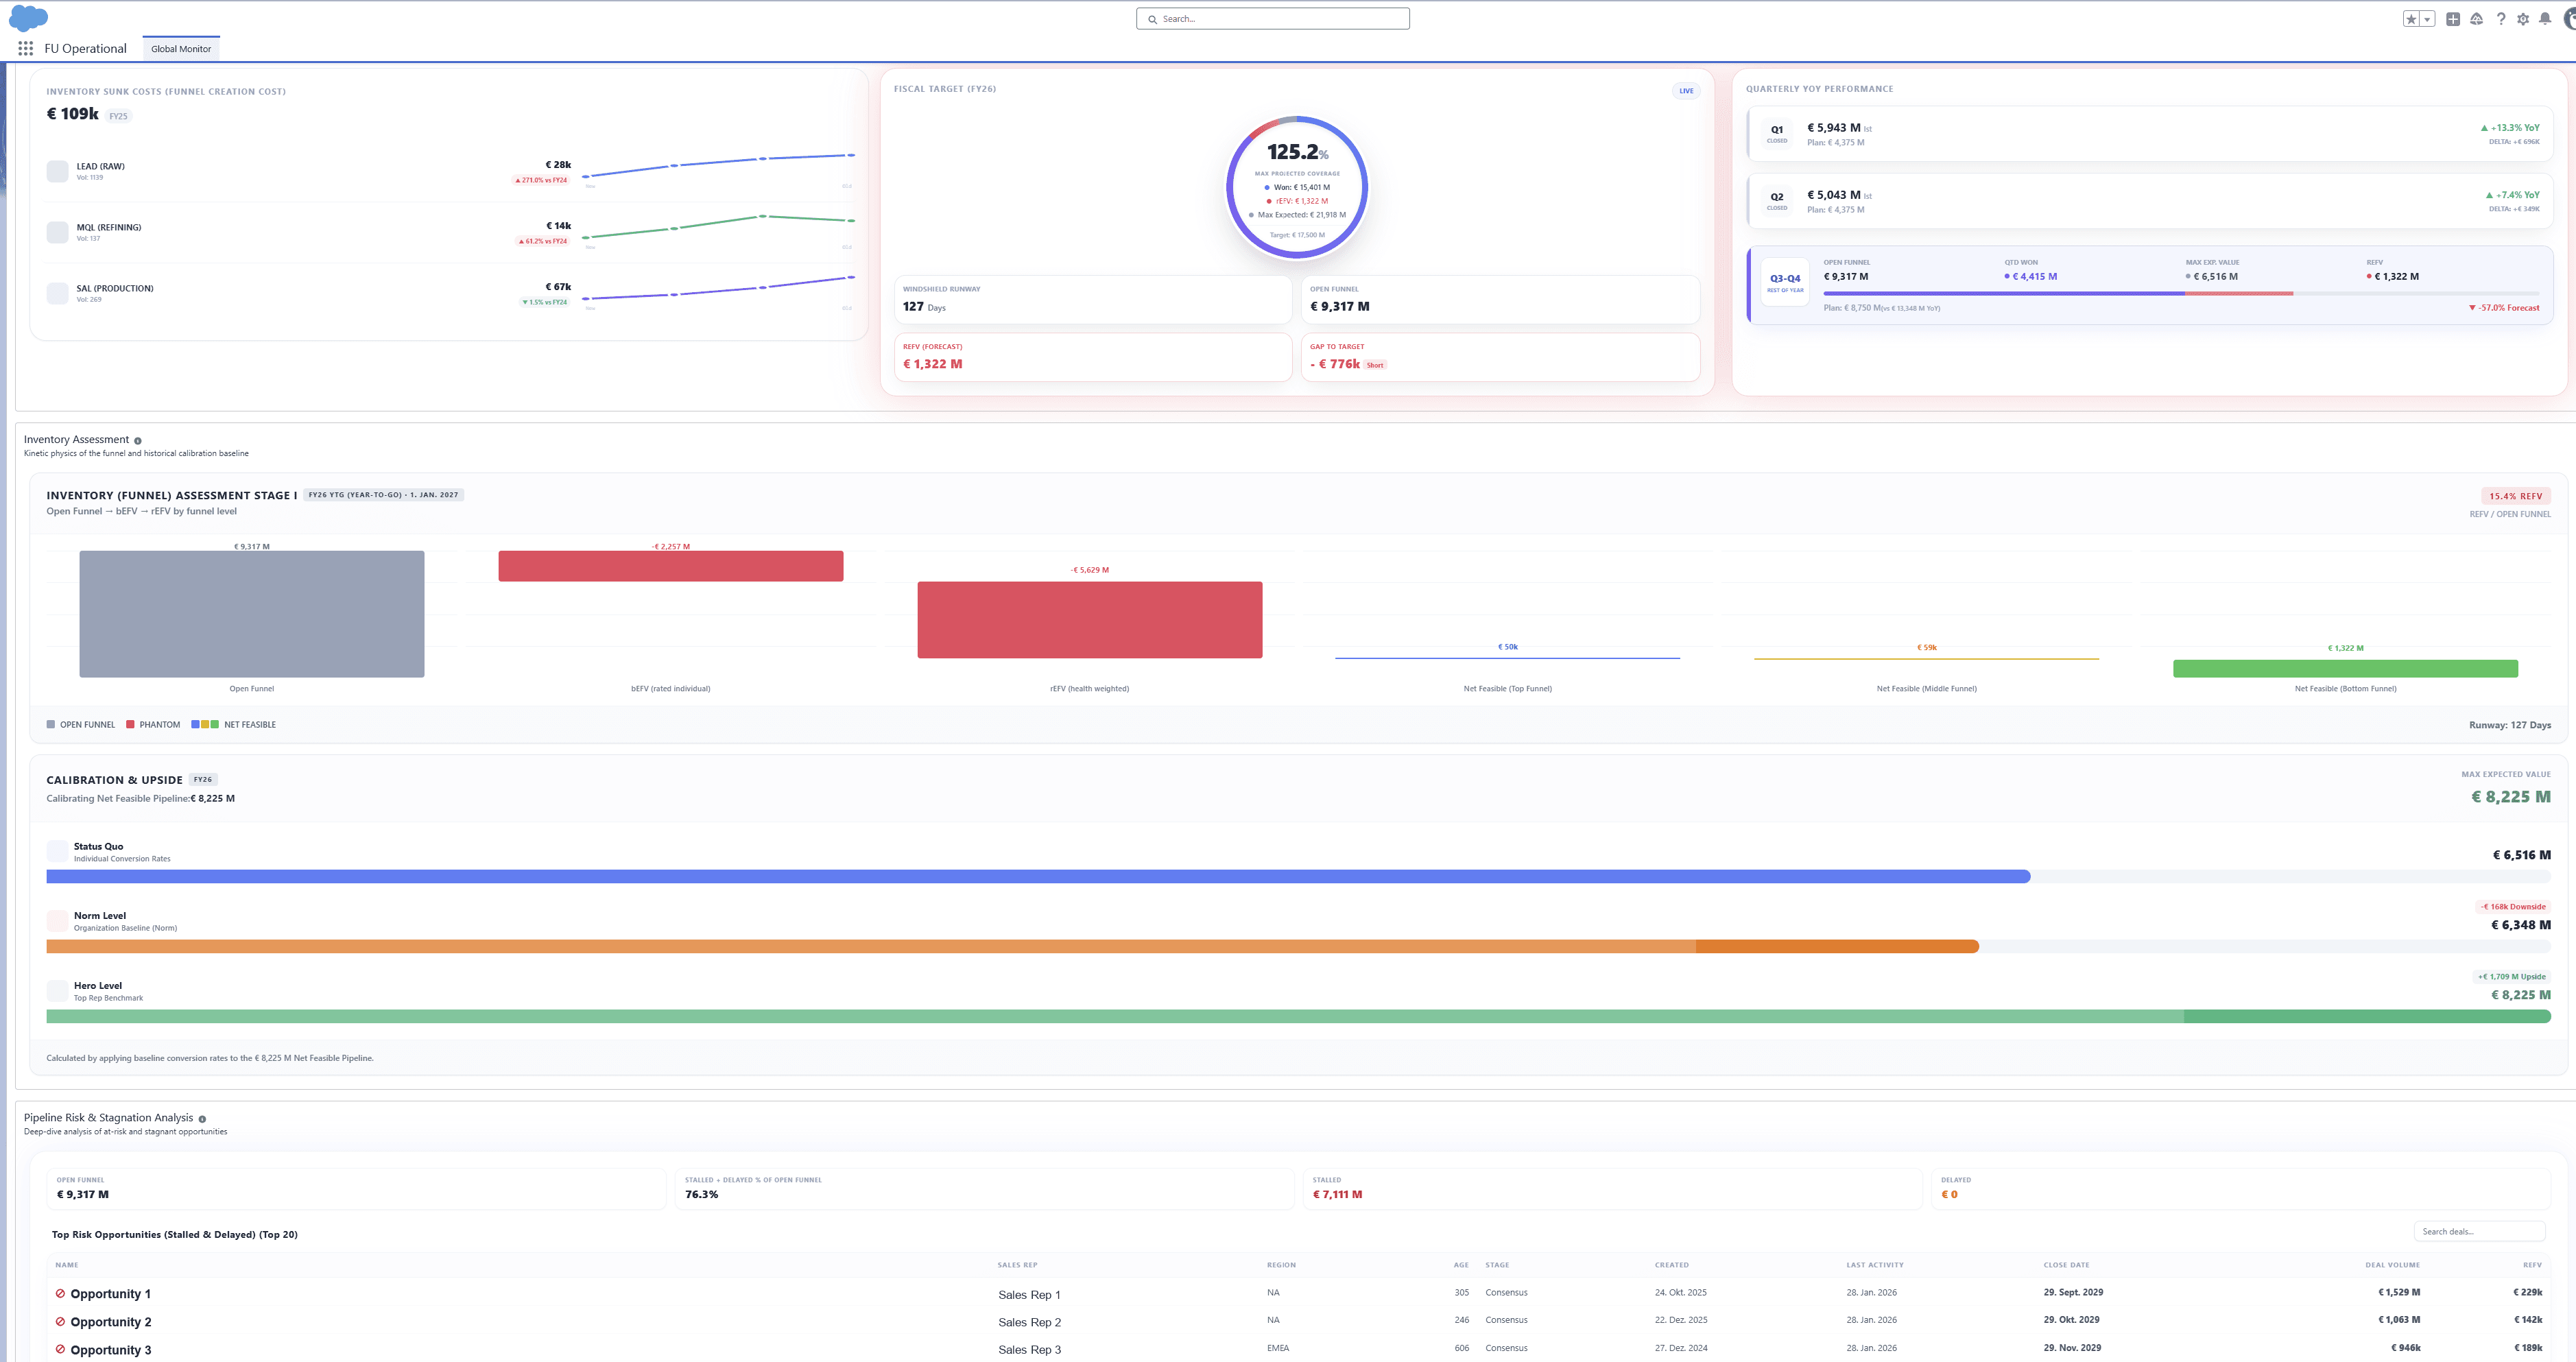Open the Trailhead guidance center icon
This screenshot has height=1362, width=2576.
coord(2476,19)
